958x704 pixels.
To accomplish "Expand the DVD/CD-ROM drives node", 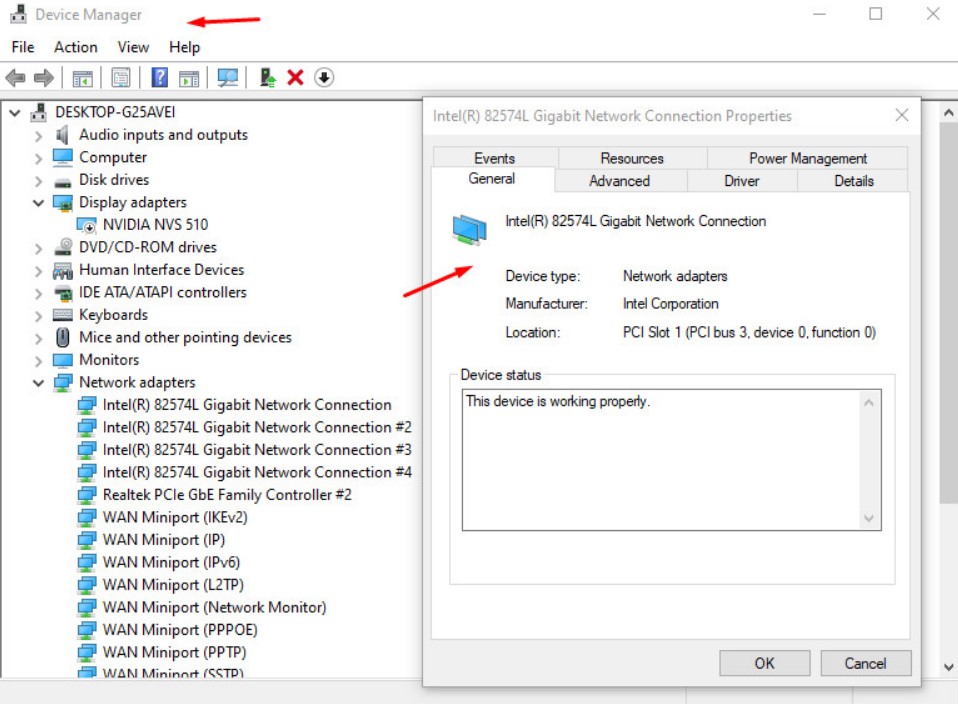I will click(38, 248).
